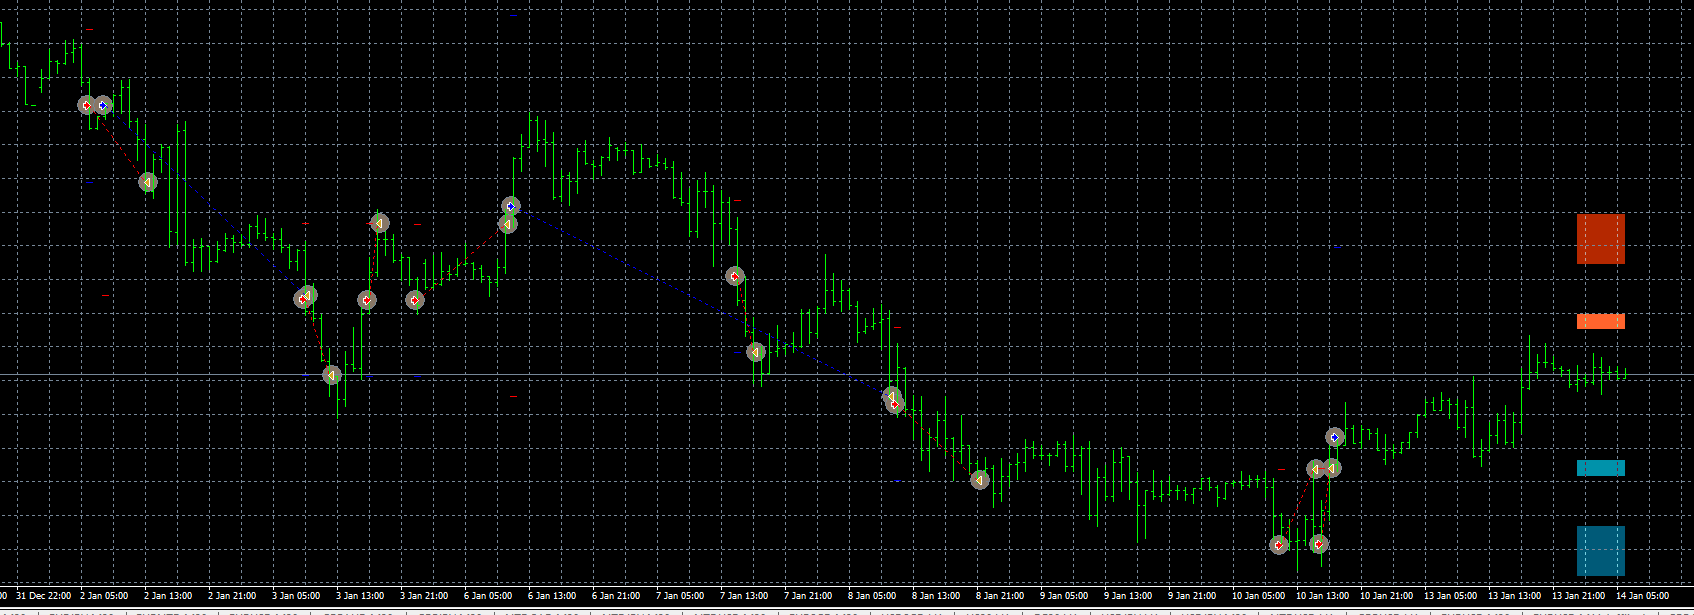
Task: Select the red entry marker at 3 Jan 21:00
Action: 415,300
